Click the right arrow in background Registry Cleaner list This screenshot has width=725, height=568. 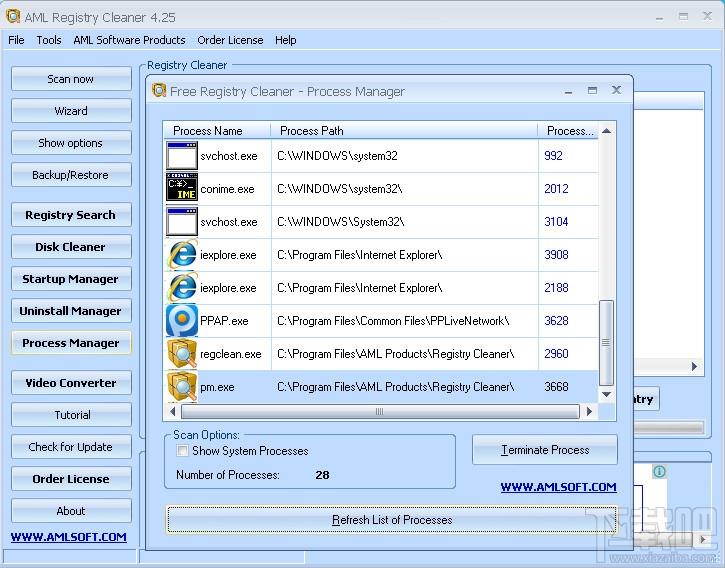(x=694, y=367)
